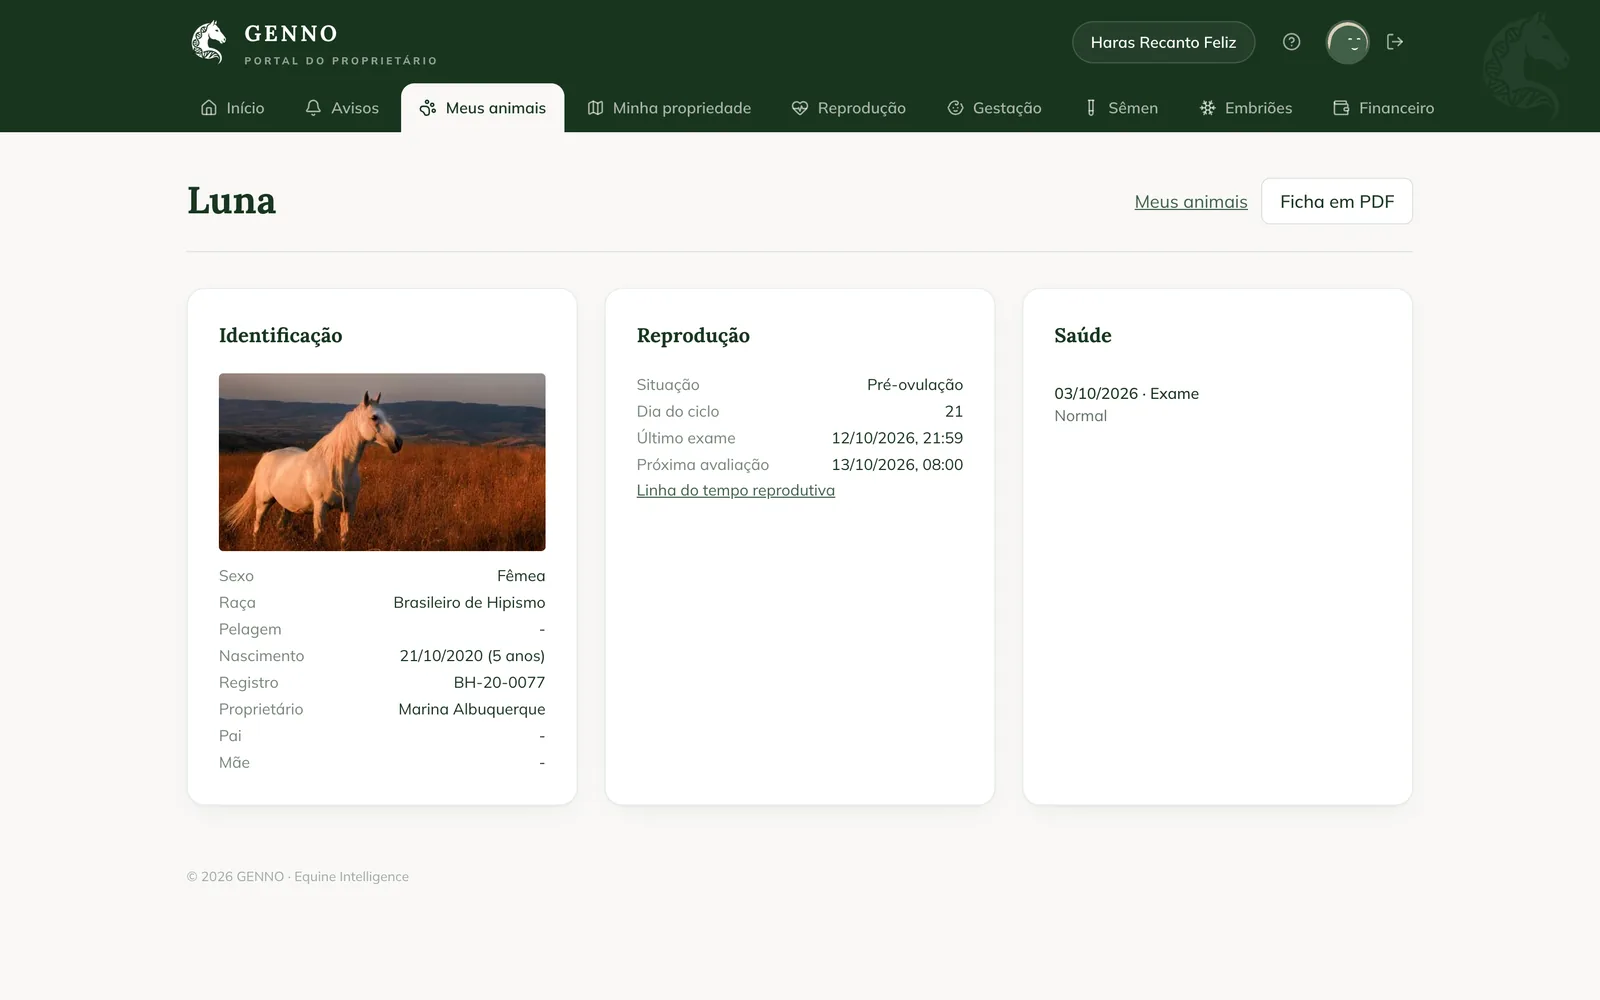1600x1000 pixels.
Task: Click the Luna page heading
Action: [231, 201]
